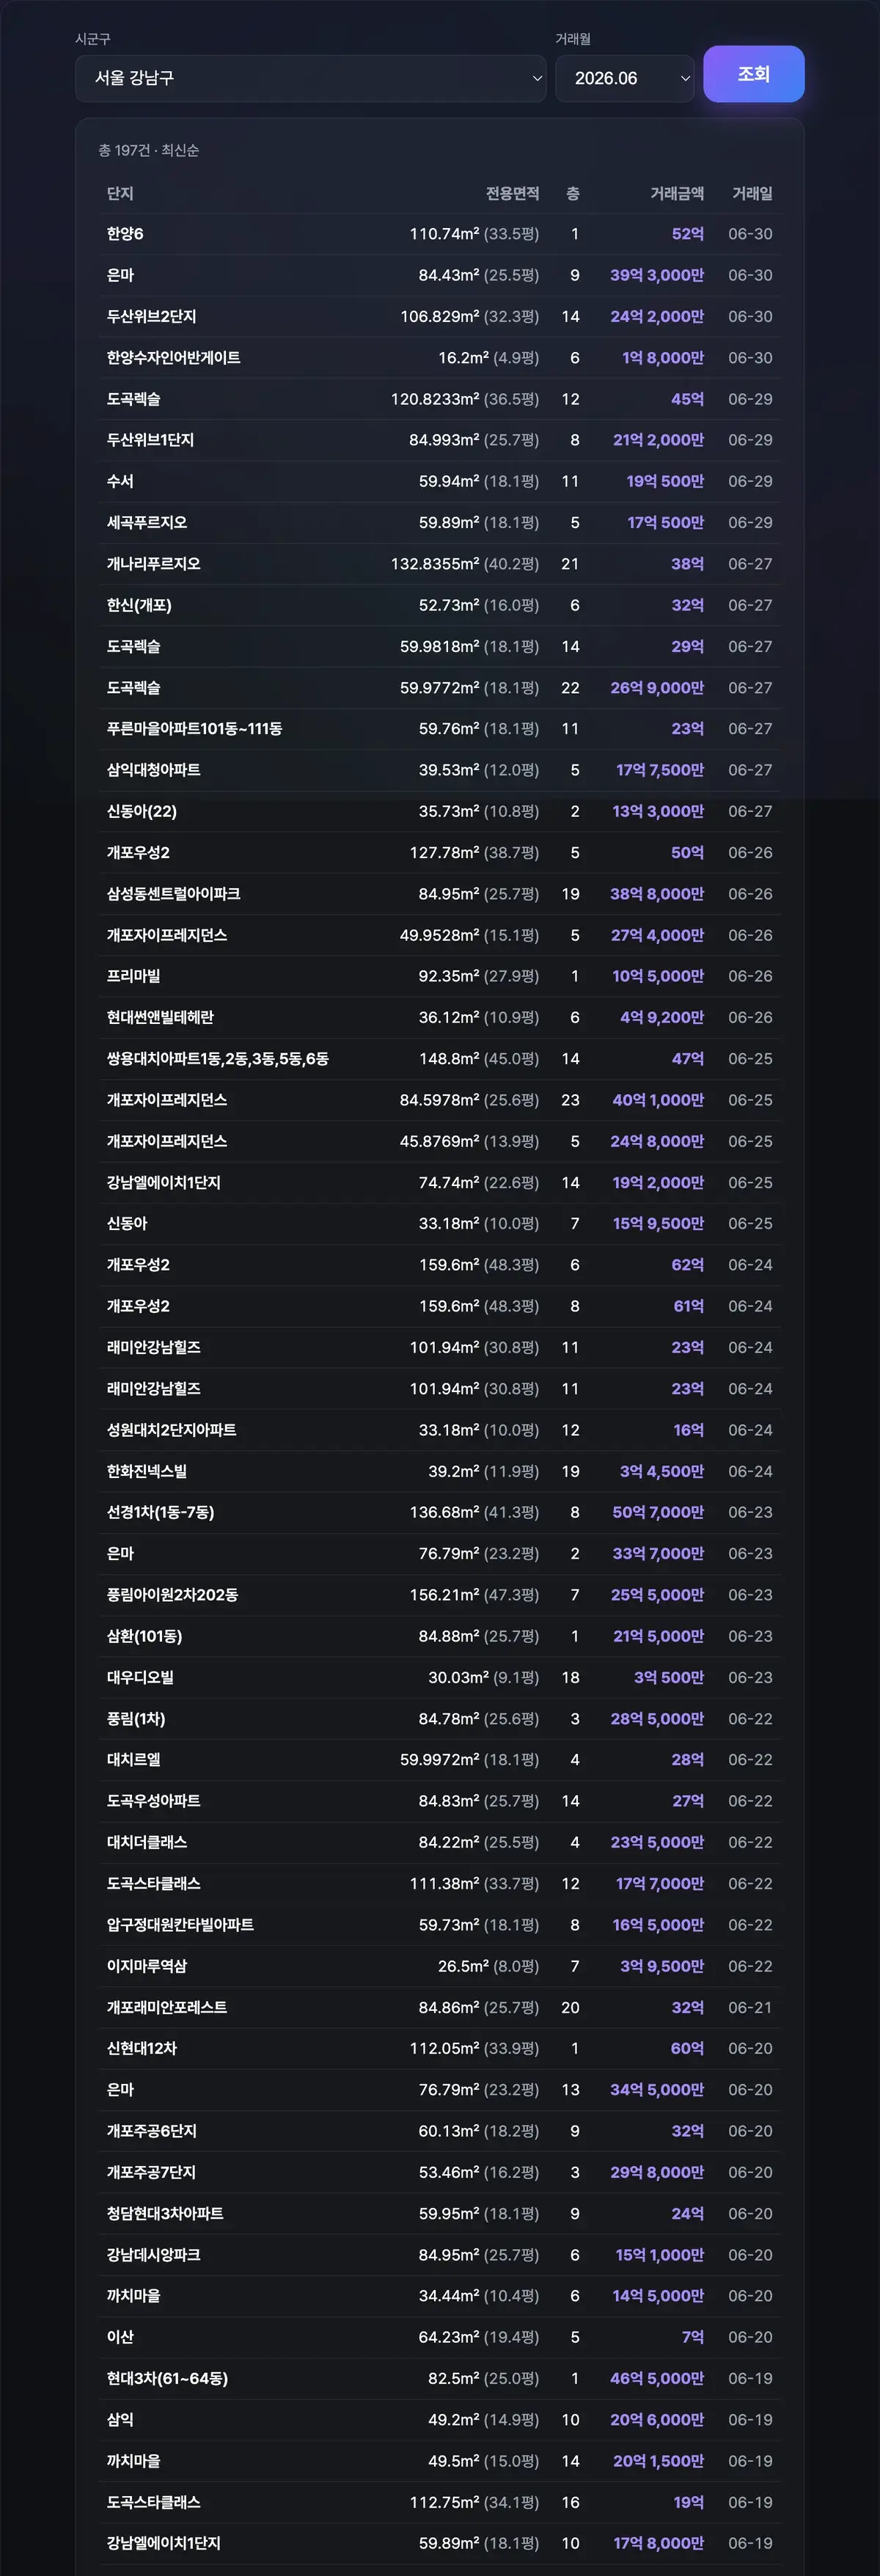Click the 개나리푸르지오 complex name
The height and width of the screenshot is (2576, 880).
(x=154, y=564)
